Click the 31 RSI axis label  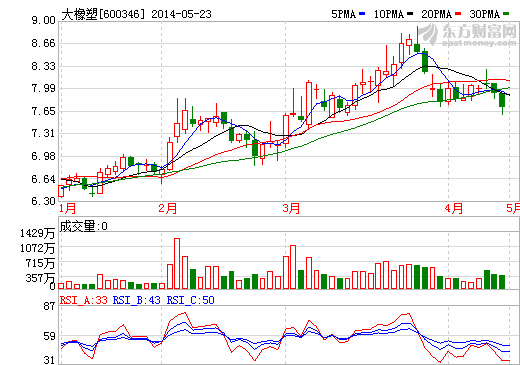coord(49,360)
